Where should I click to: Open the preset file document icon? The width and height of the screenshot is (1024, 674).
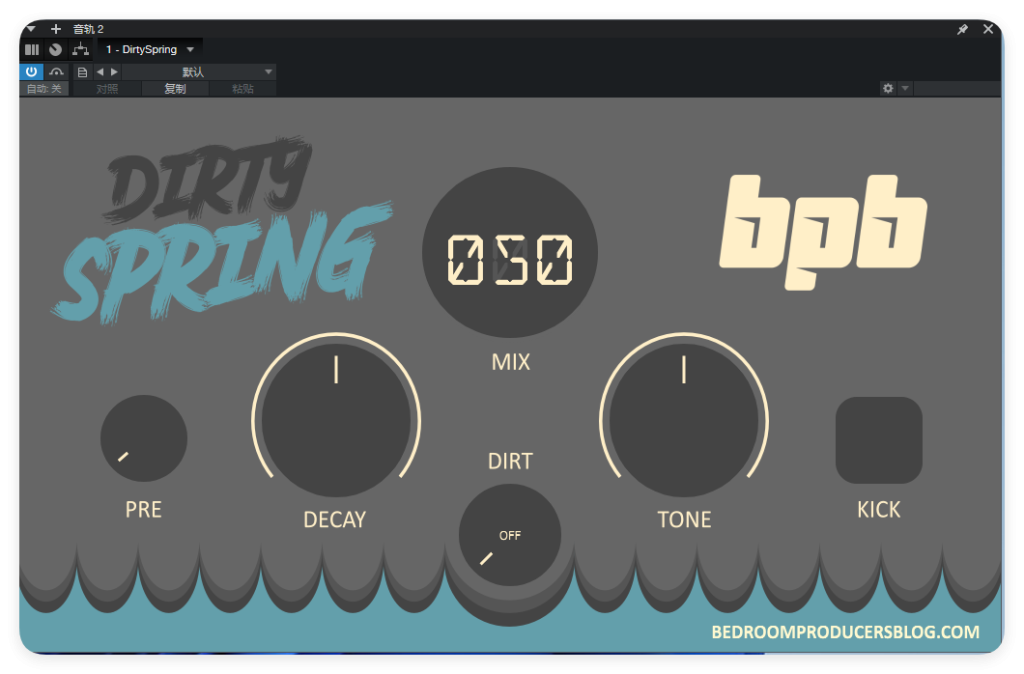[x=82, y=72]
